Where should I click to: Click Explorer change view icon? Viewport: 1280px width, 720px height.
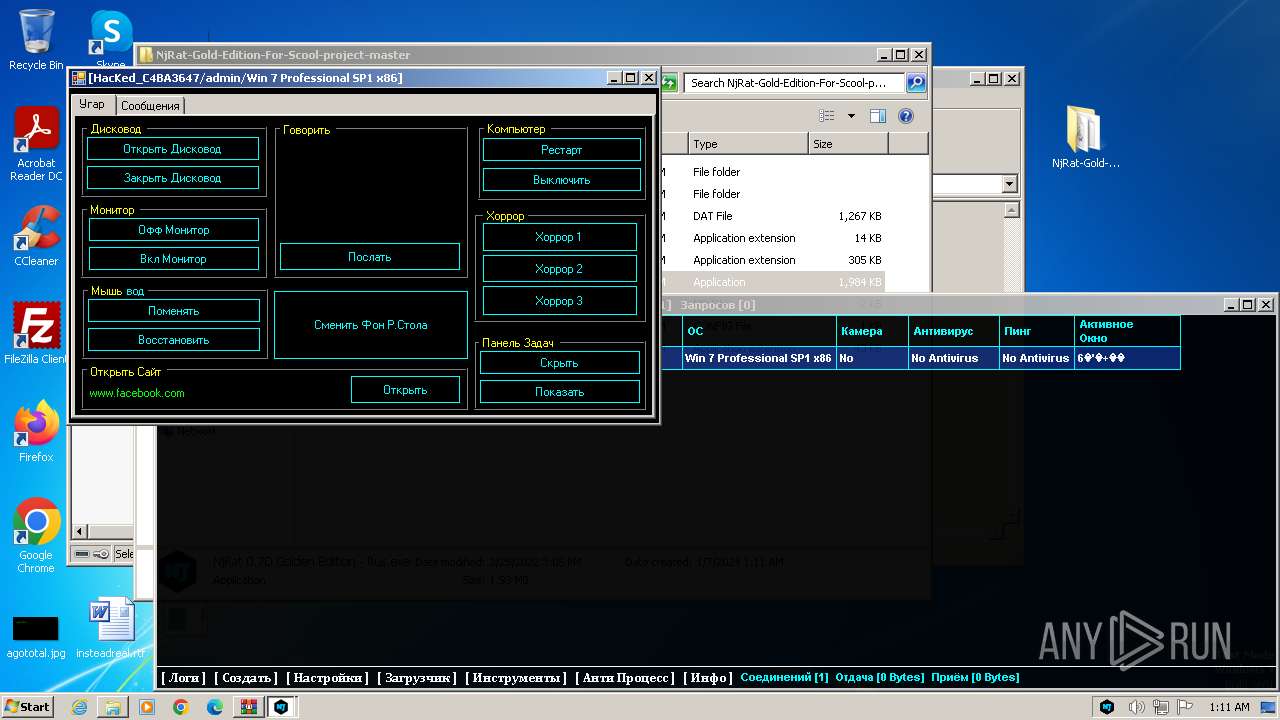(x=829, y=116)
